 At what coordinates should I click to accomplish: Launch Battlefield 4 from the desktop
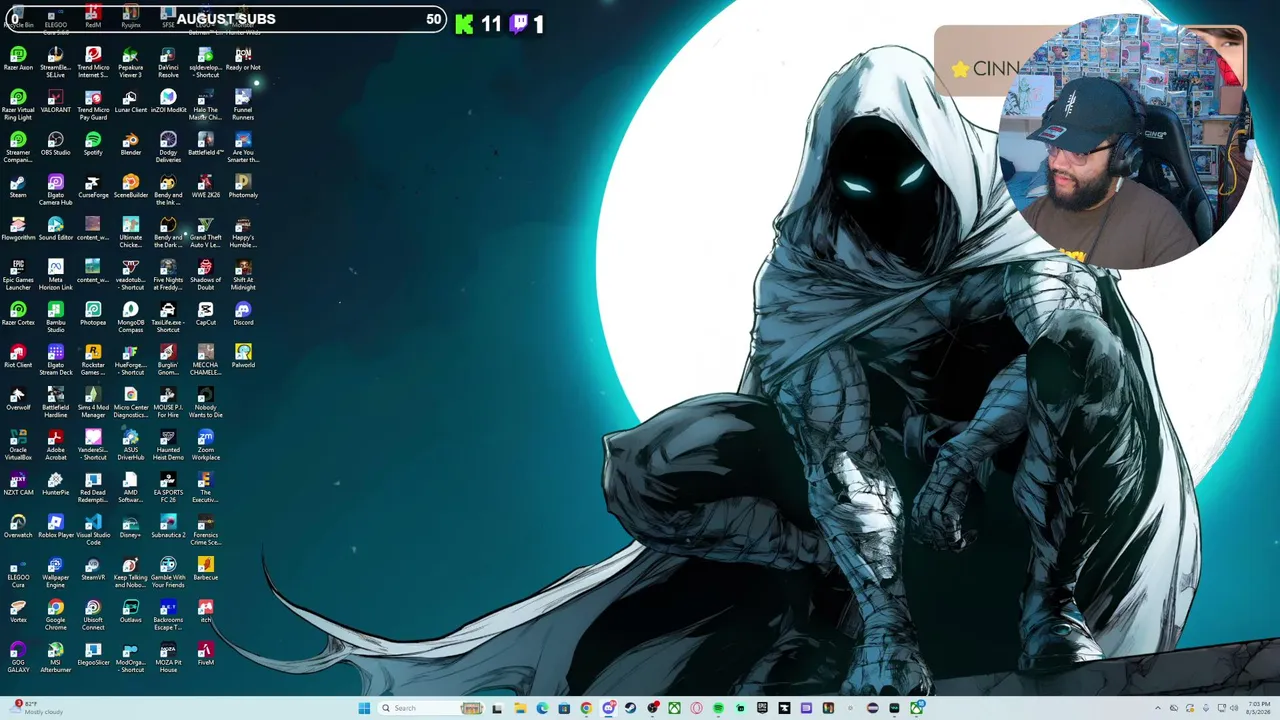pyautogui.click(x=206, y=145)
